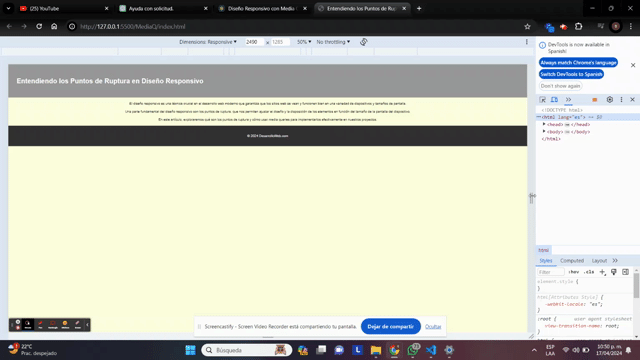Expand the head element node

[544, 124]
